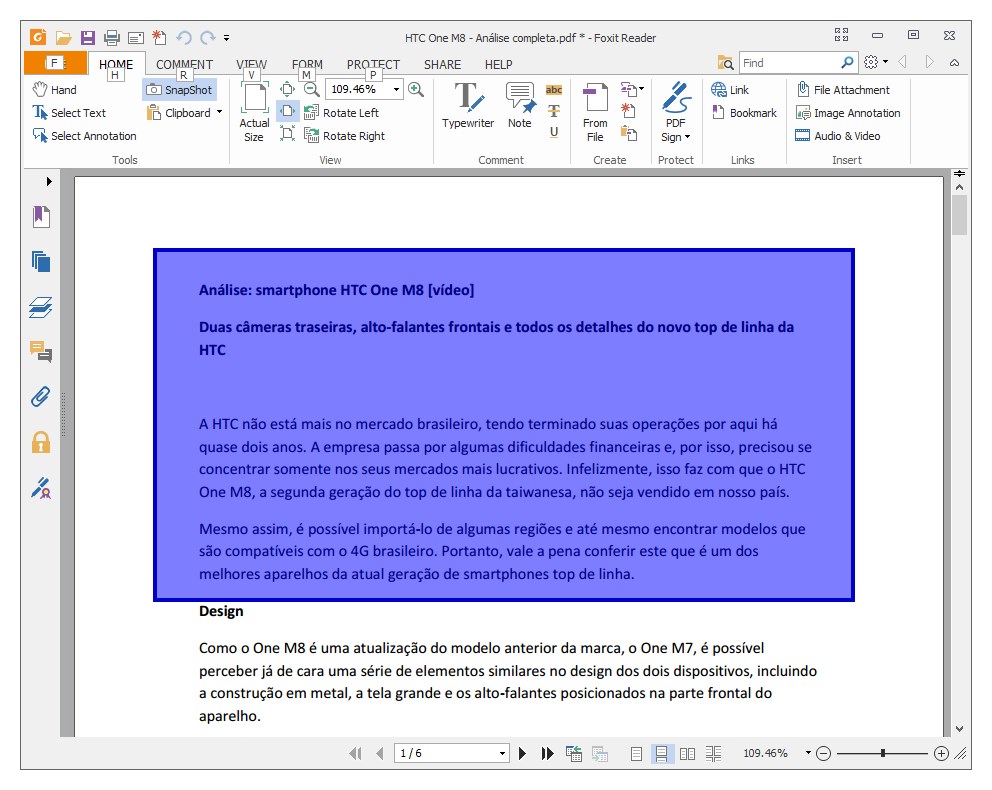The height and width of the screenshot is (790, 992).
Task: Toggle the ribbon display mode icon
Action: (x=841, y=35)
